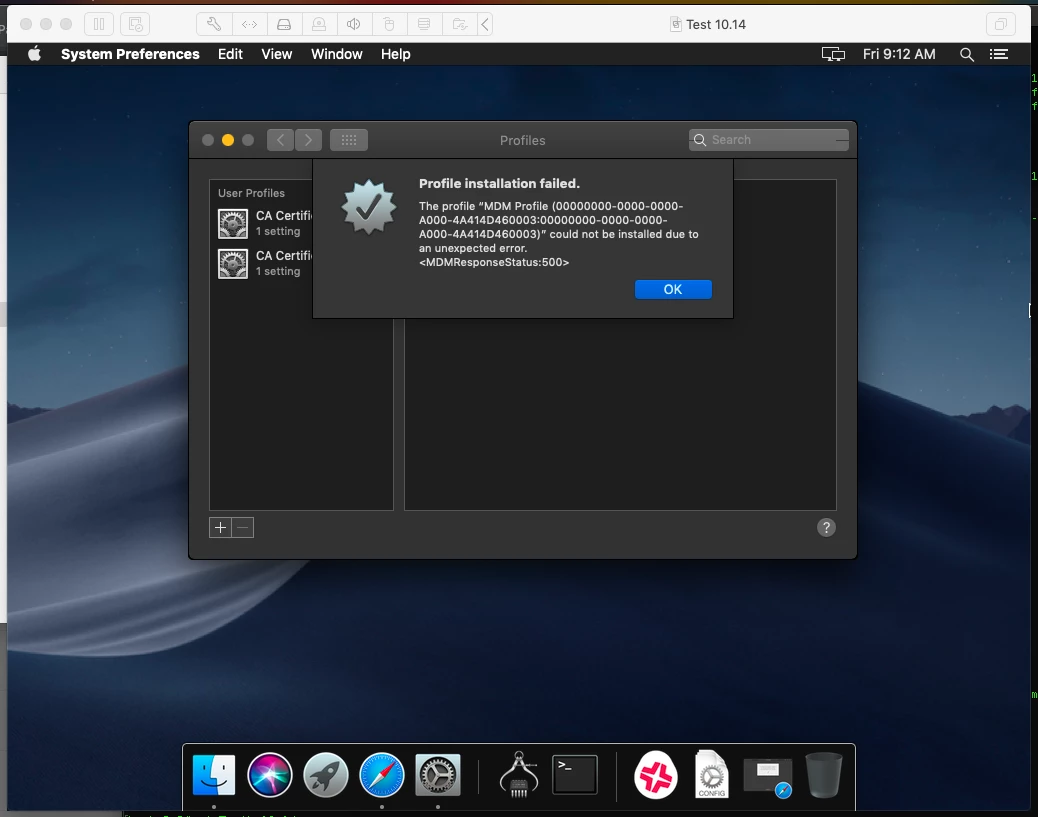Viewport: 1038px width, 817px height.
Task: Open the Apple menu
Action: (34, 54)
